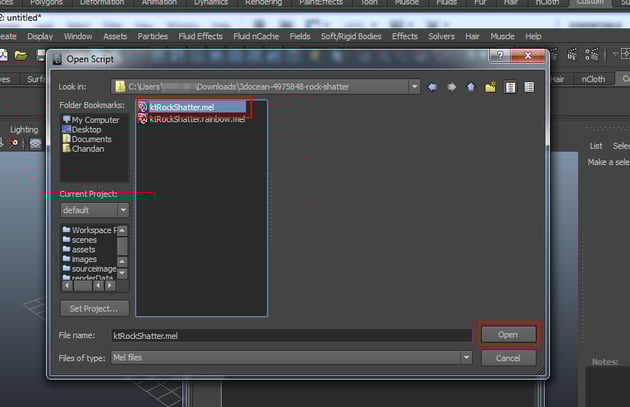This screenshot has height=407, width=630.
Task: Open the Help menu in Maya
Action: point(533,37)
